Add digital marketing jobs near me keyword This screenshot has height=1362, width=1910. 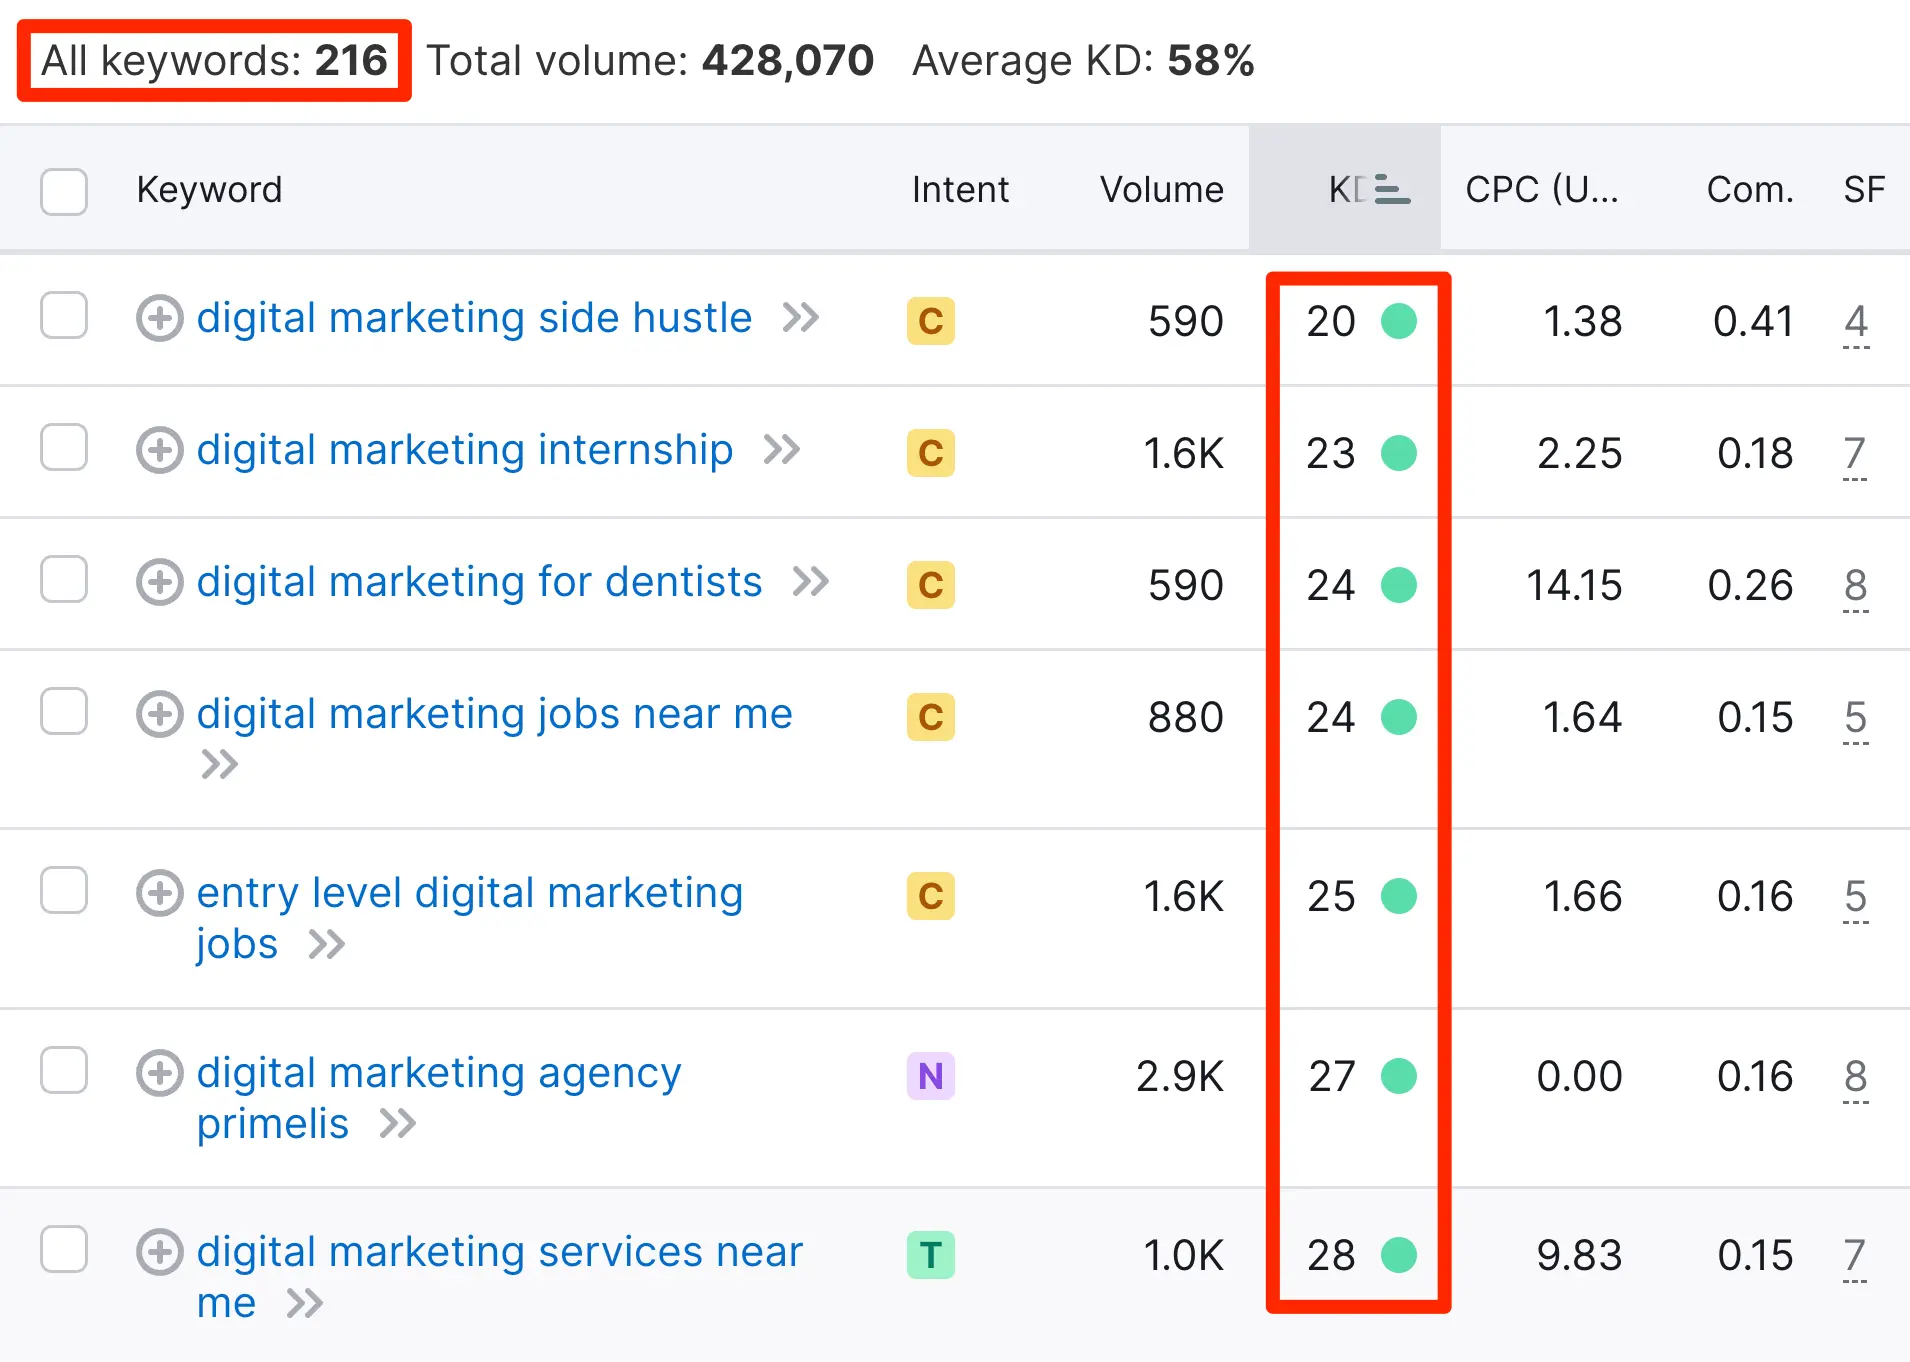tap(160, 715)
